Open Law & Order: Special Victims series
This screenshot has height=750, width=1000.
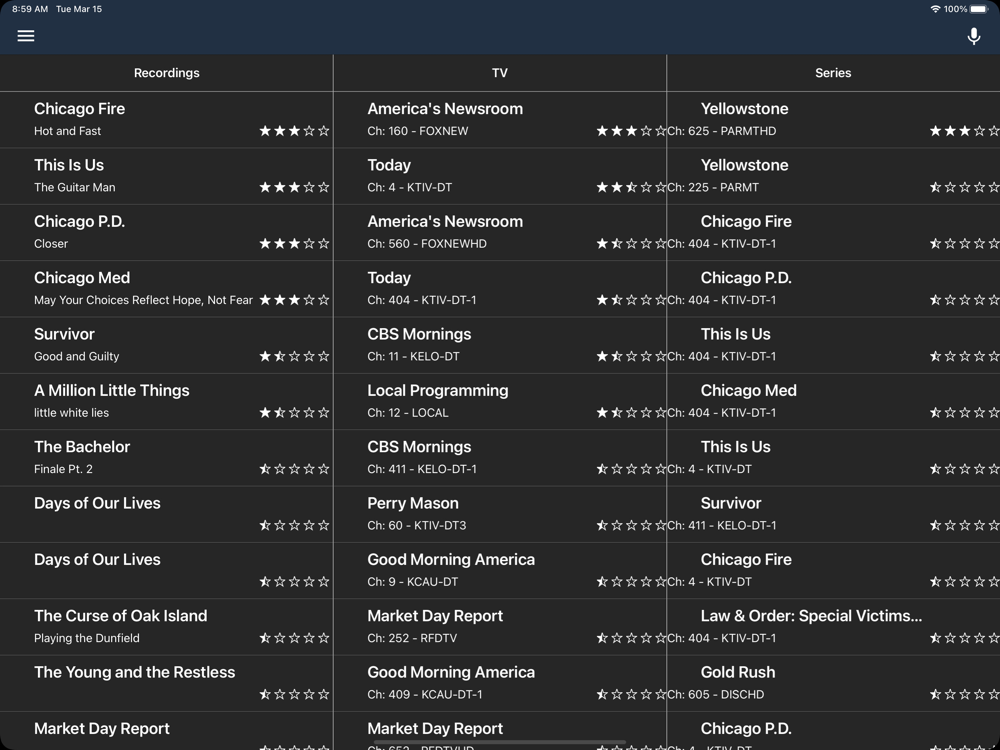(x=834, y=626)
